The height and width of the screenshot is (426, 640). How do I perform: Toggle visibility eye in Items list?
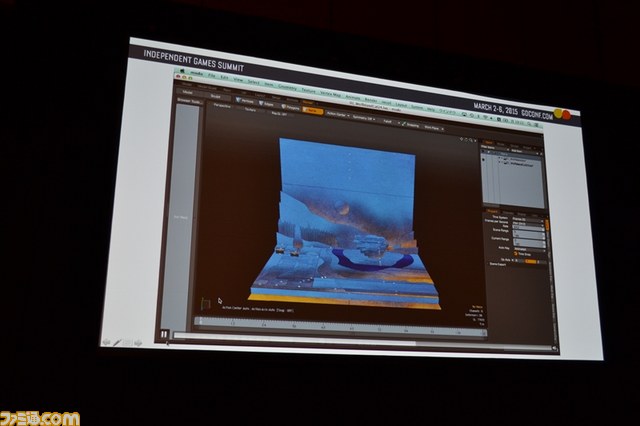click(x=484, y=159)
